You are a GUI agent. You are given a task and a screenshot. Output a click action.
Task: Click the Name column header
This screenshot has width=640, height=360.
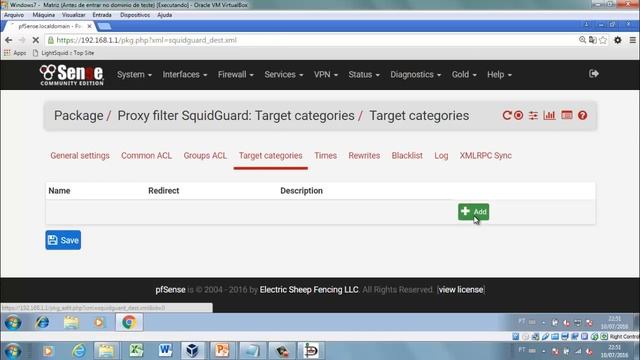(59, 191)
